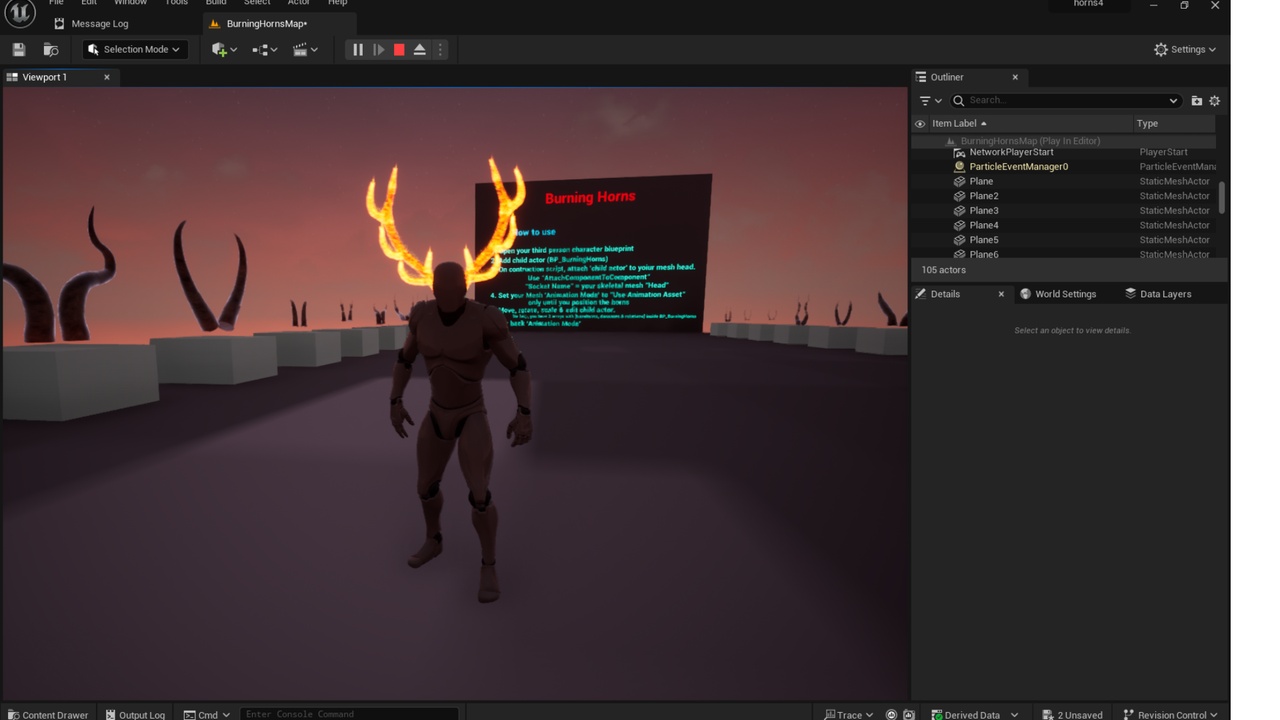Open the Tools menu
1280x720 pixels.
(176, 3)
